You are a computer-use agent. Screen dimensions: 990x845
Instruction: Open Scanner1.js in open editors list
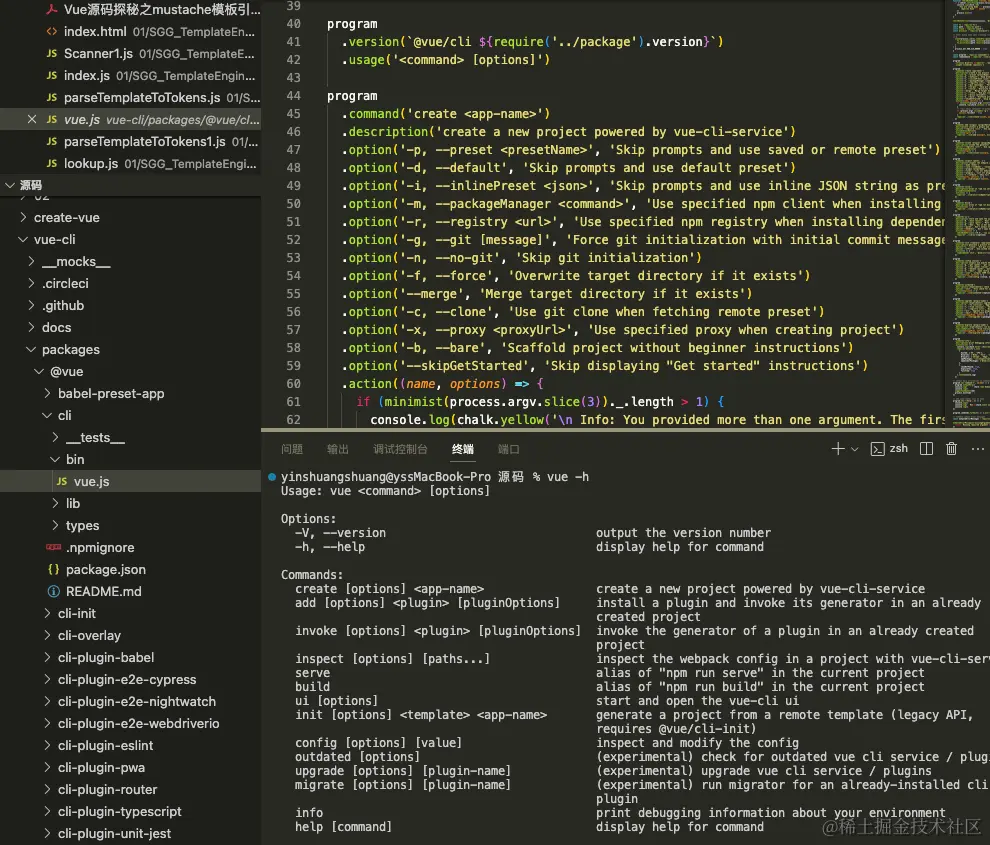click(x=130, y=54)
